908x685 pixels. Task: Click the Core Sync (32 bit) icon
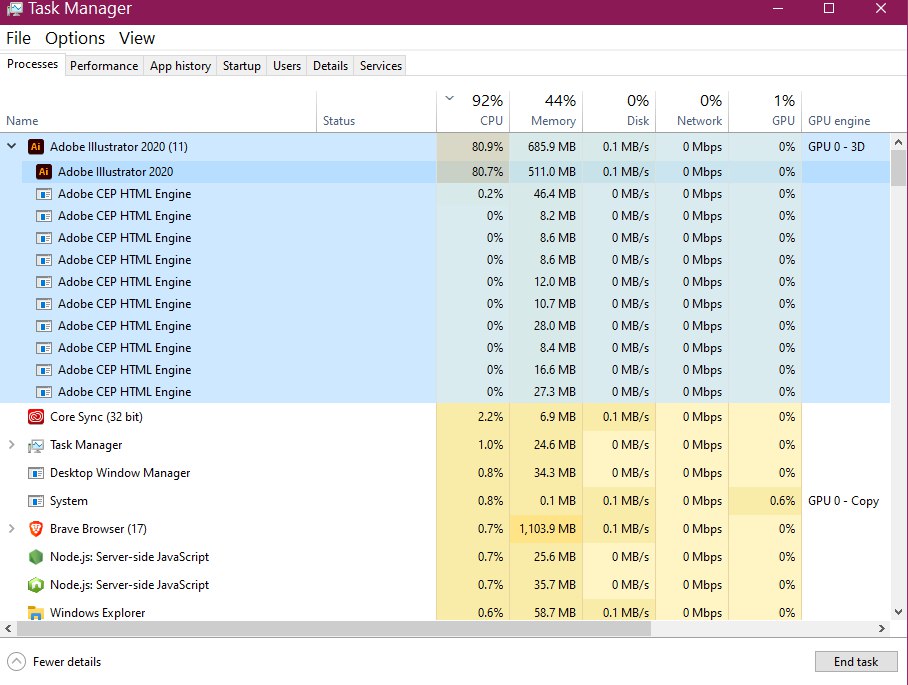(x=36, y=417)
